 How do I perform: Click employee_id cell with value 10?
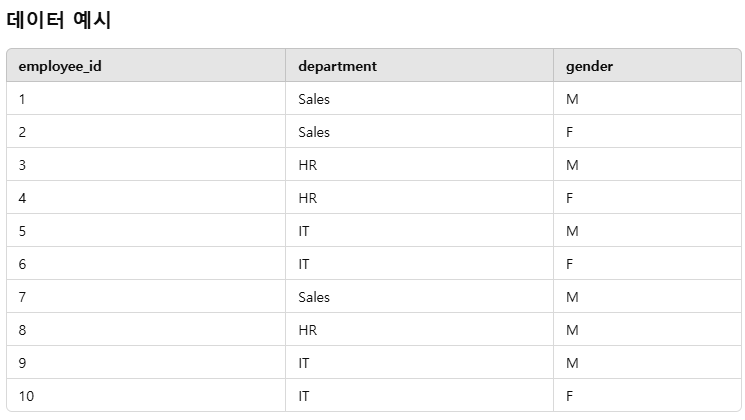146,395
